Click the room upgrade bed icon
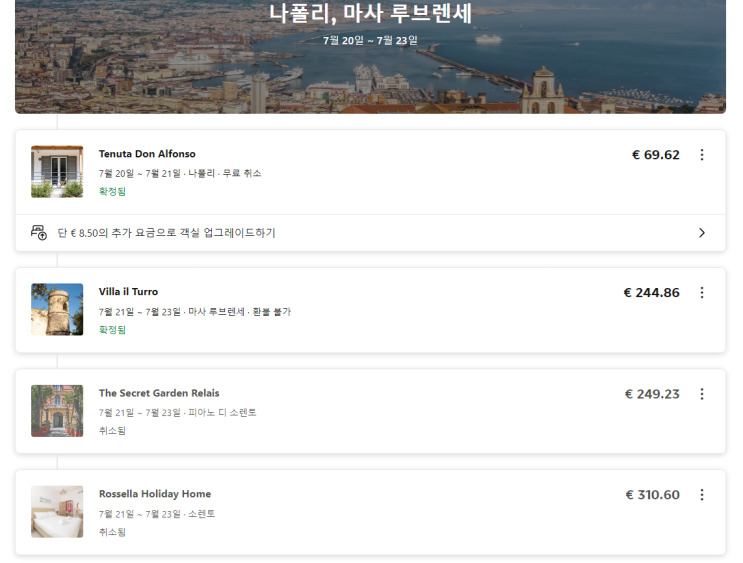Viewport: 743px width, 563px height. point(39,233)
